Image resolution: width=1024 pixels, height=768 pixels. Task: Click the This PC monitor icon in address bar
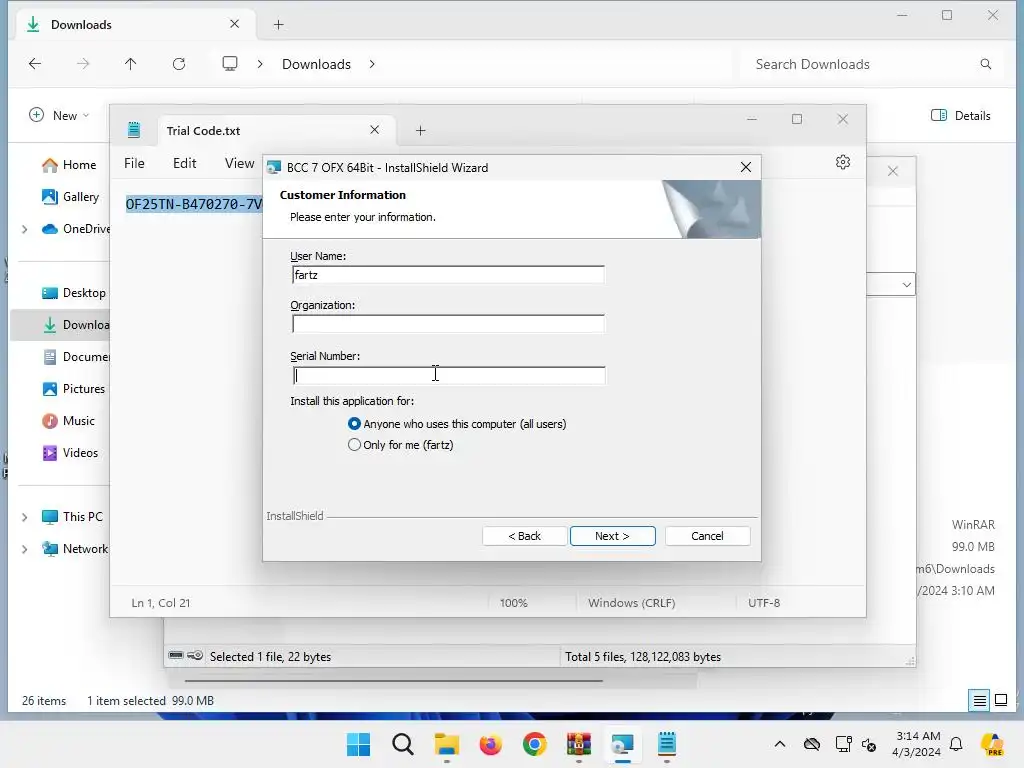(230, 63)
